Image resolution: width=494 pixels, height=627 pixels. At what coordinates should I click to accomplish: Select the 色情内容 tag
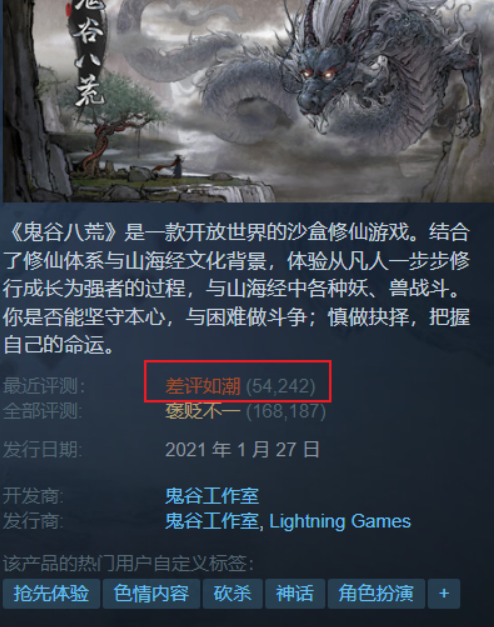click(x=151, y=593)
